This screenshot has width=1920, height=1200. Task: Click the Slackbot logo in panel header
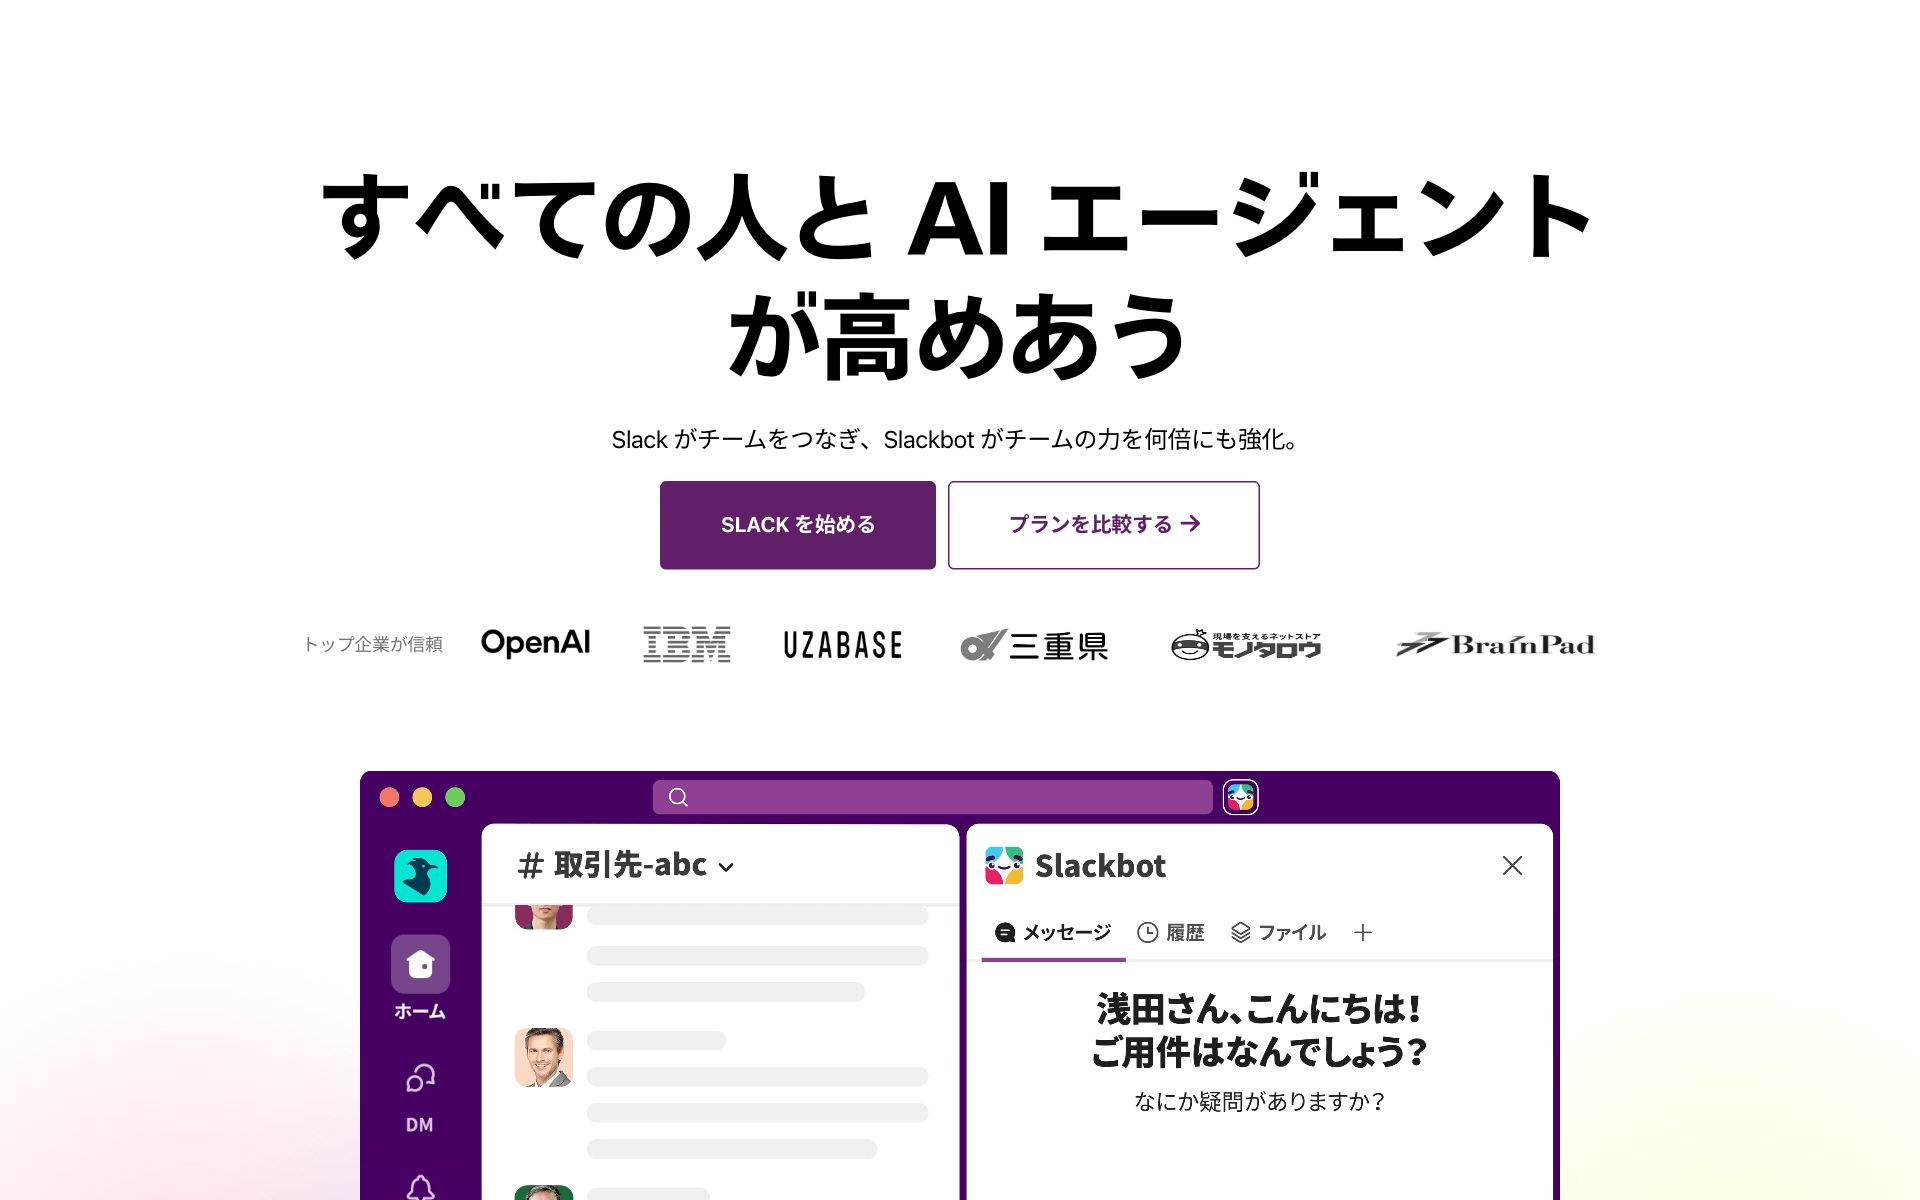point(1004,865)
